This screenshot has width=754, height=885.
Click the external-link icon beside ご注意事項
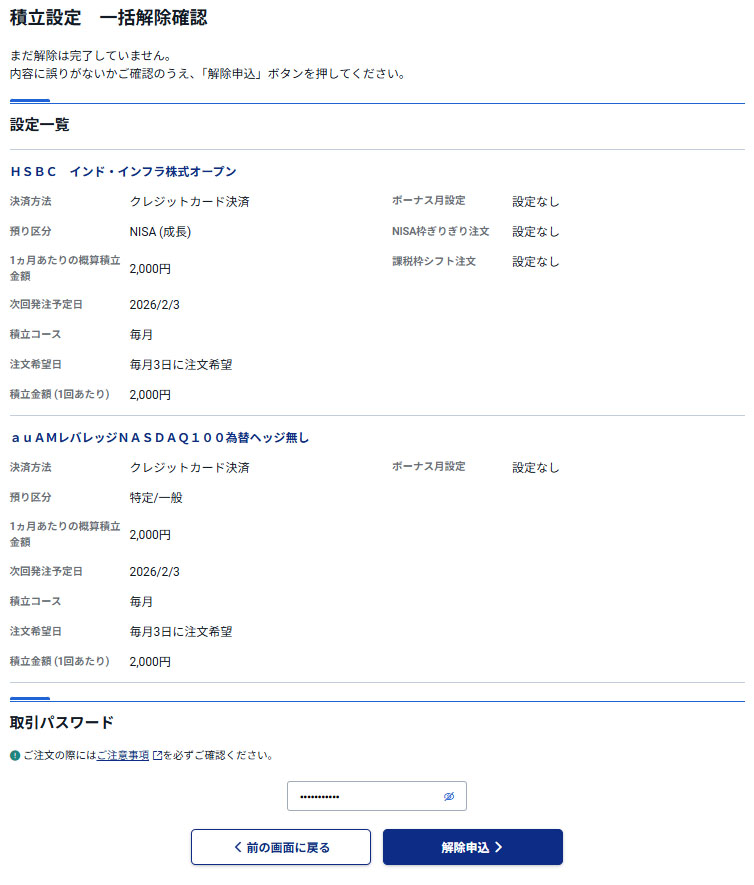point(157,755)
